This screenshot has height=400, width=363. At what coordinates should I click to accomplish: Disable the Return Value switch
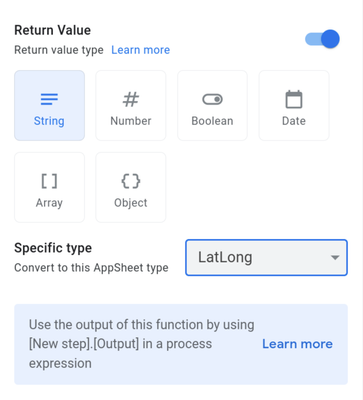pyautogui.click(x=322, y=39)
